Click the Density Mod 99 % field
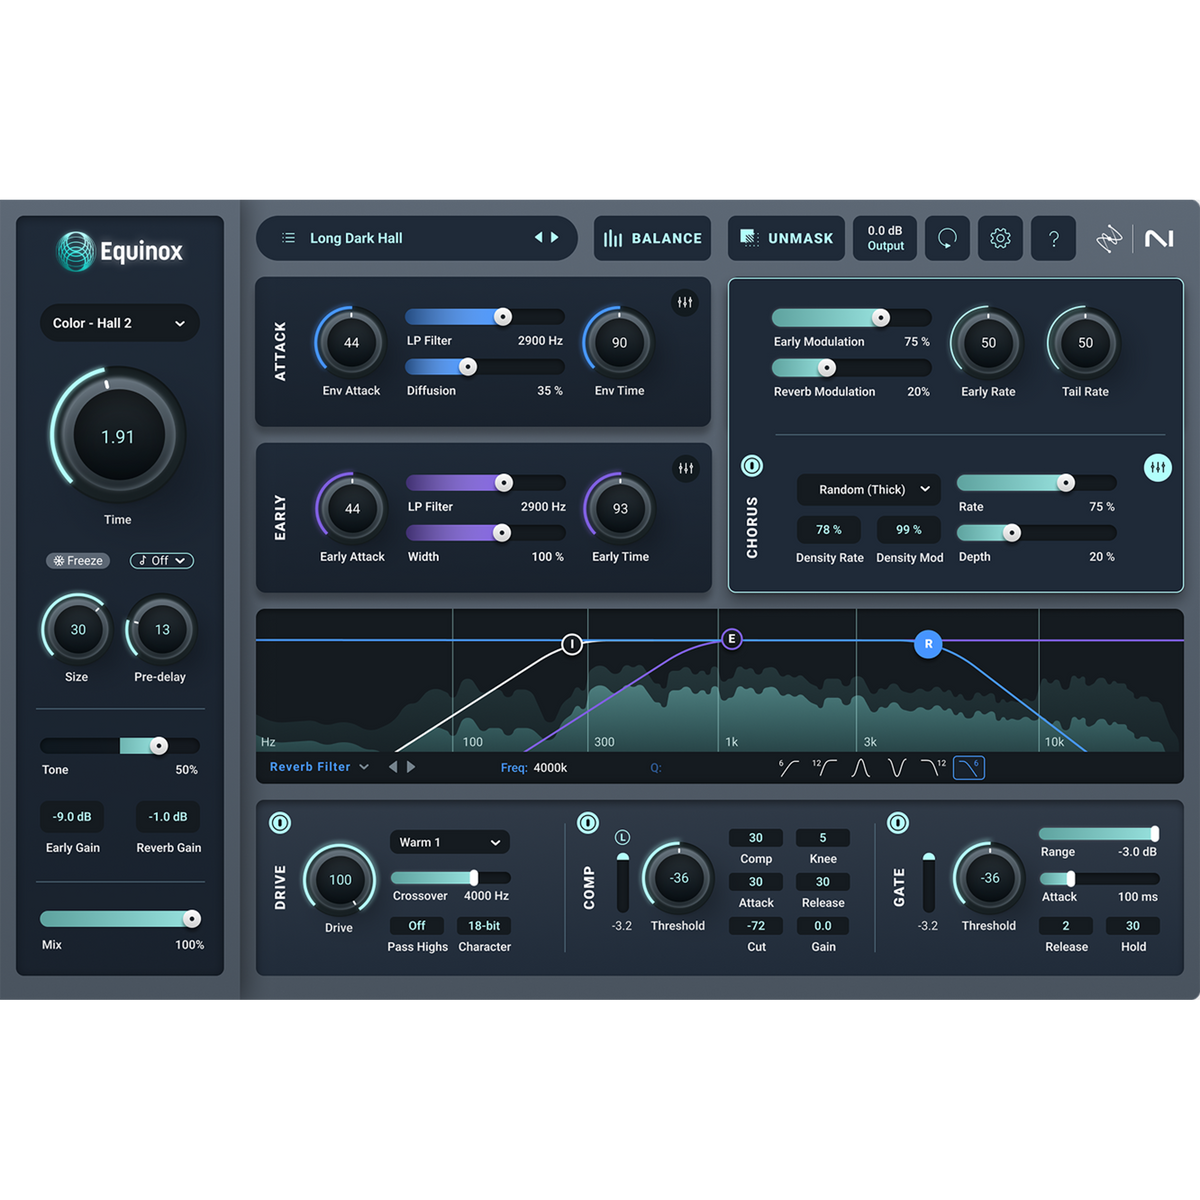 909,530
